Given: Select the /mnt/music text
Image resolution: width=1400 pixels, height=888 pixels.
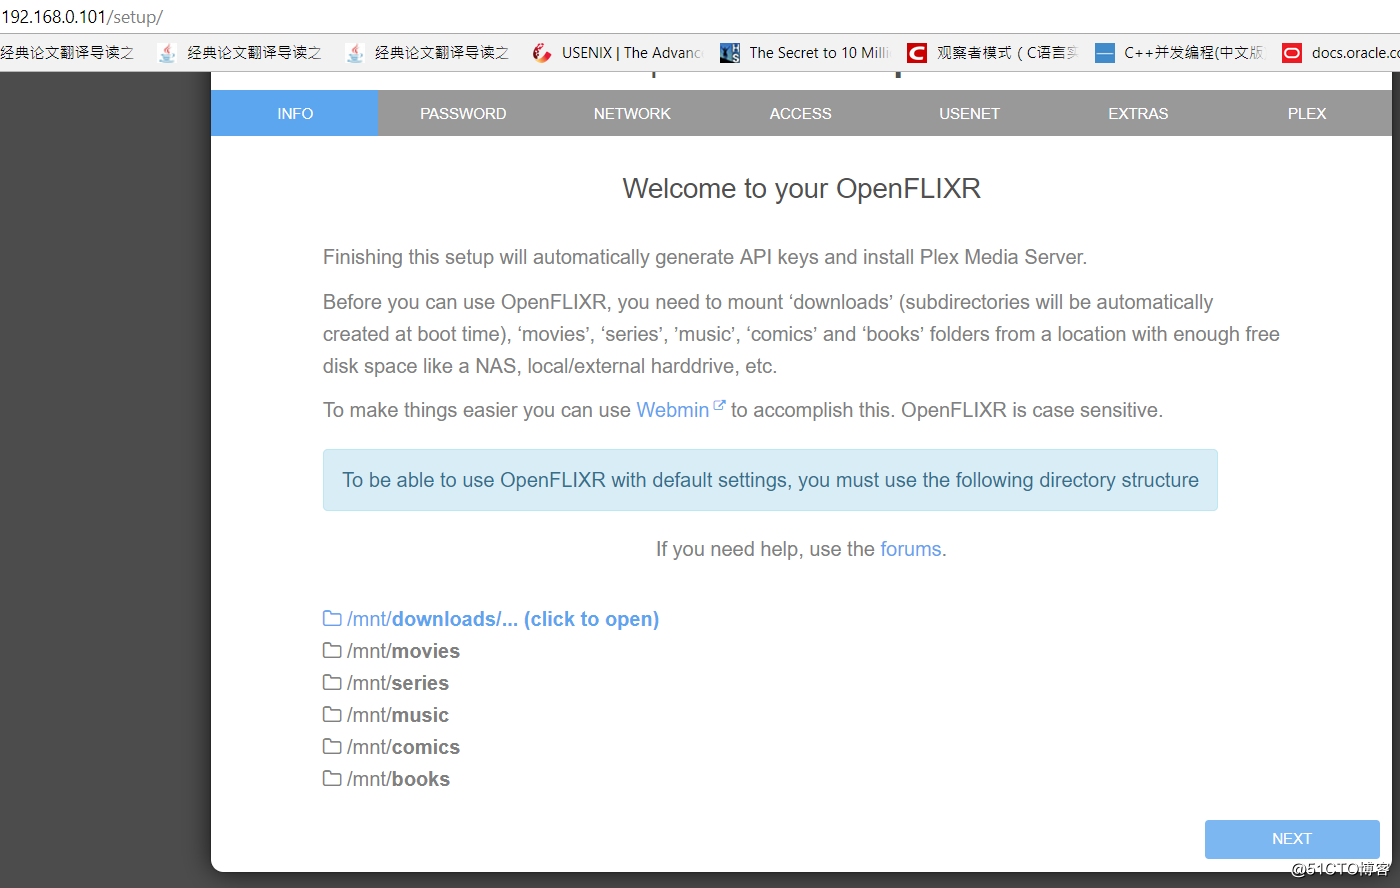Looking at the screenshot, I should tap(398, 715).
